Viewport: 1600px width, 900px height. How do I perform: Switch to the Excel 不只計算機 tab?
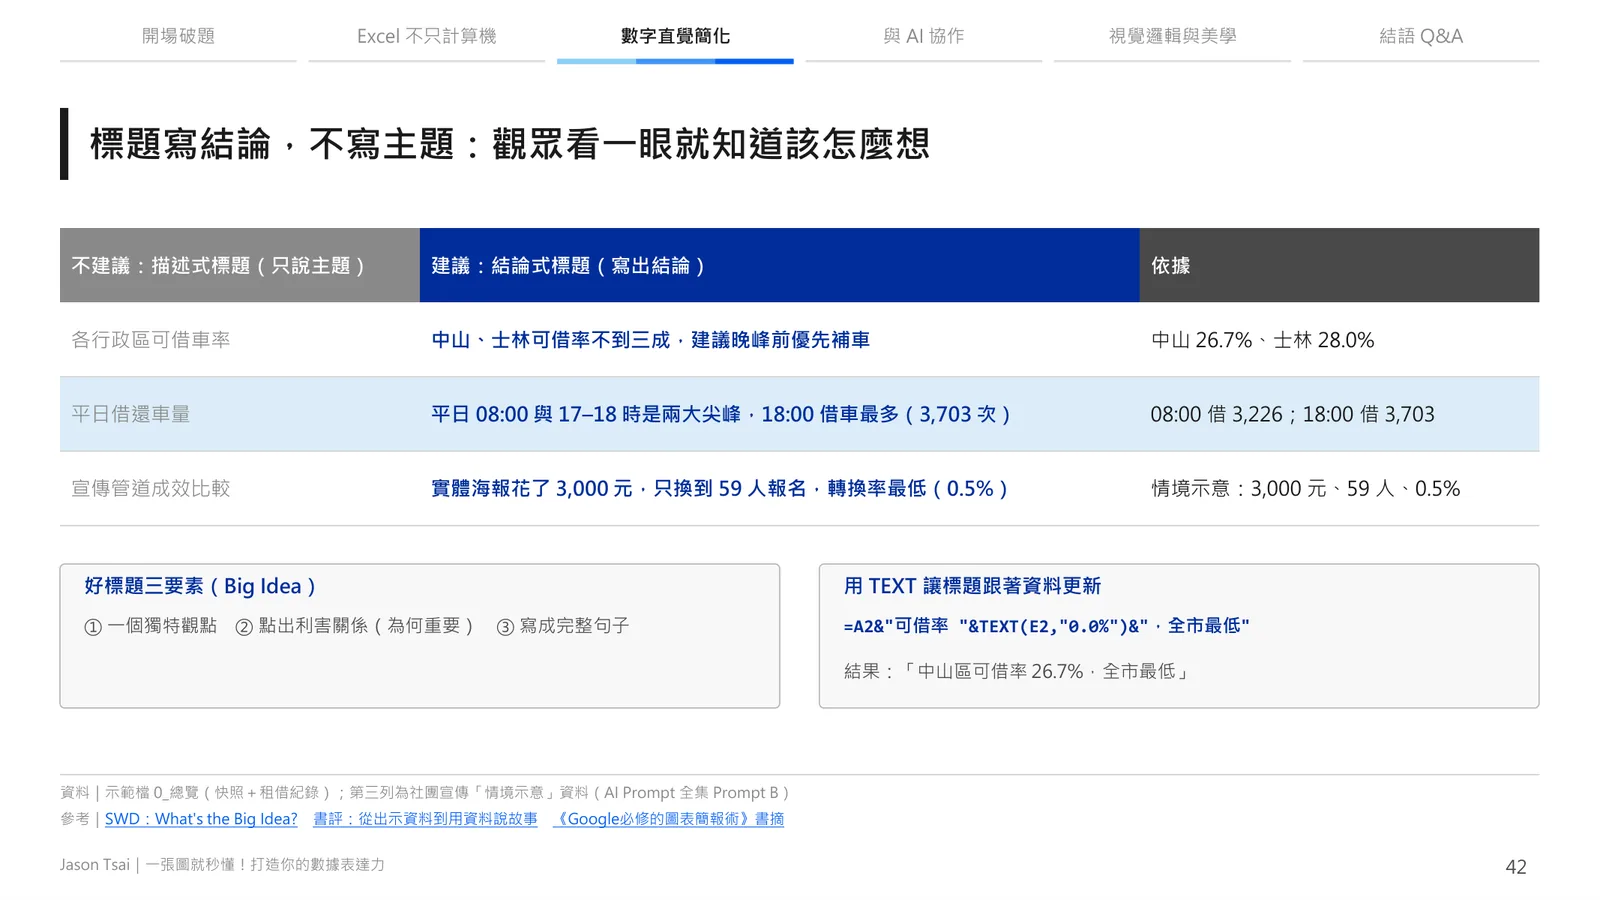[x=426, y=36]
